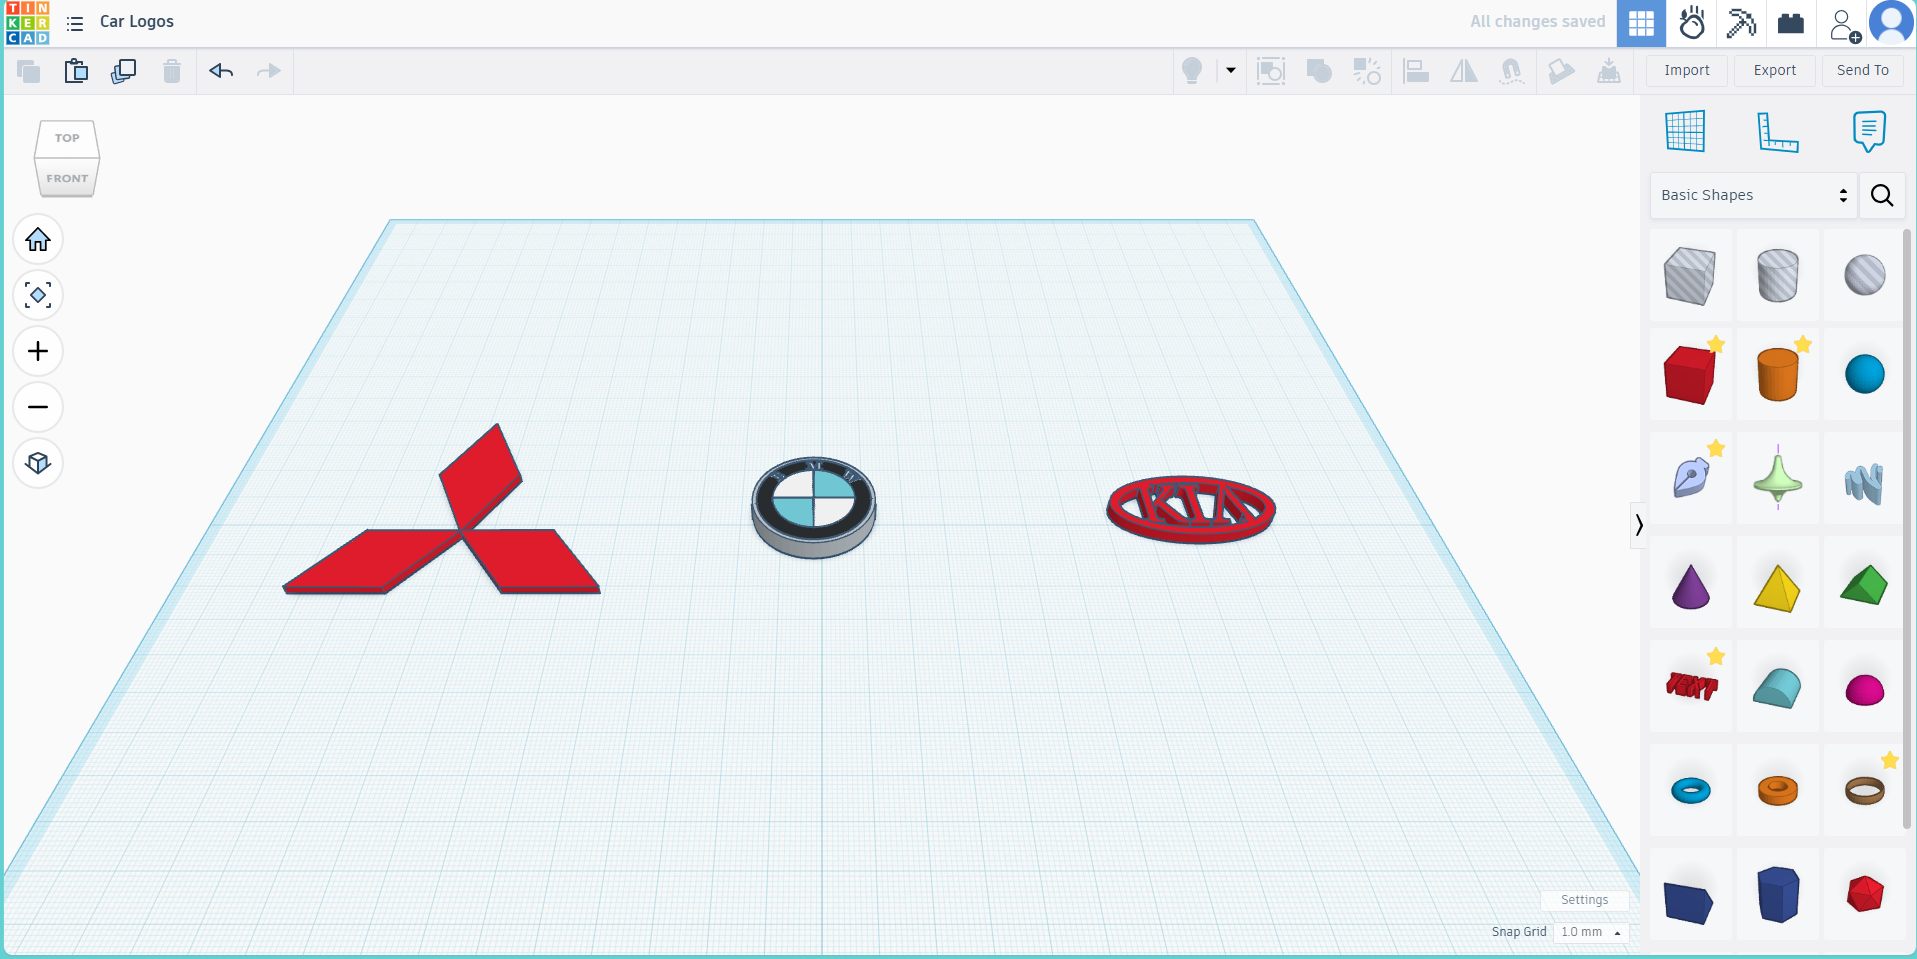Switch to Blocks pickaxe mode

(1741, 23)
